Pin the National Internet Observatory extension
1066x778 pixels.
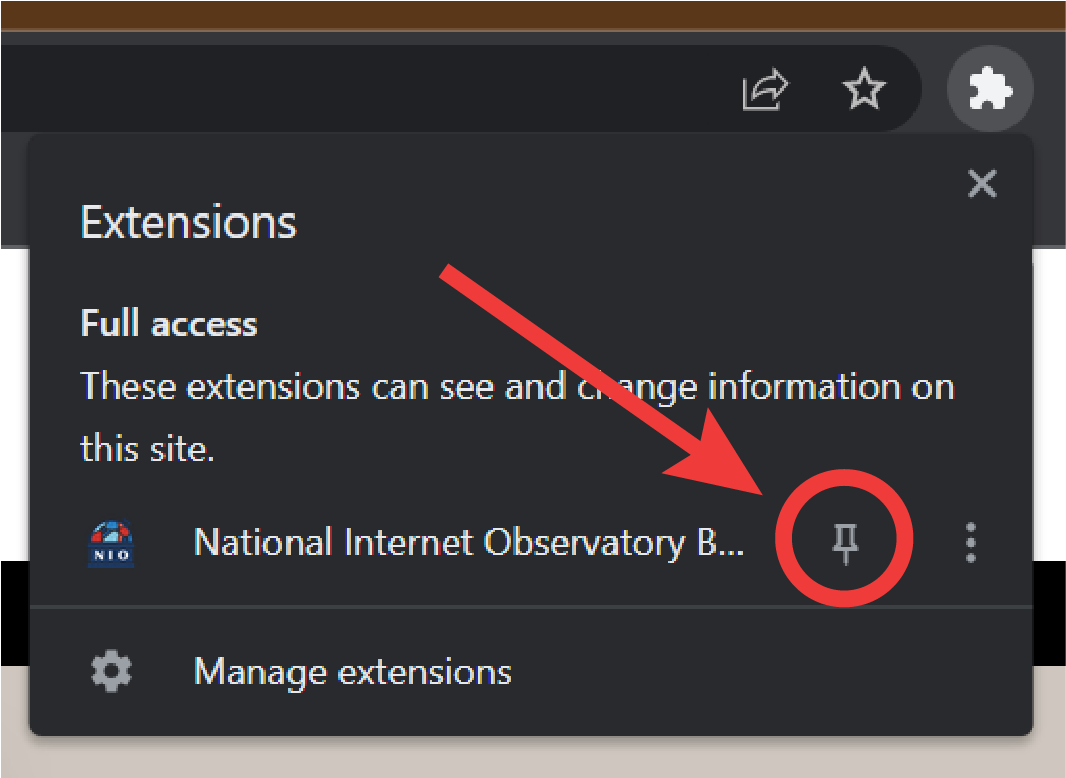(847, 543)
